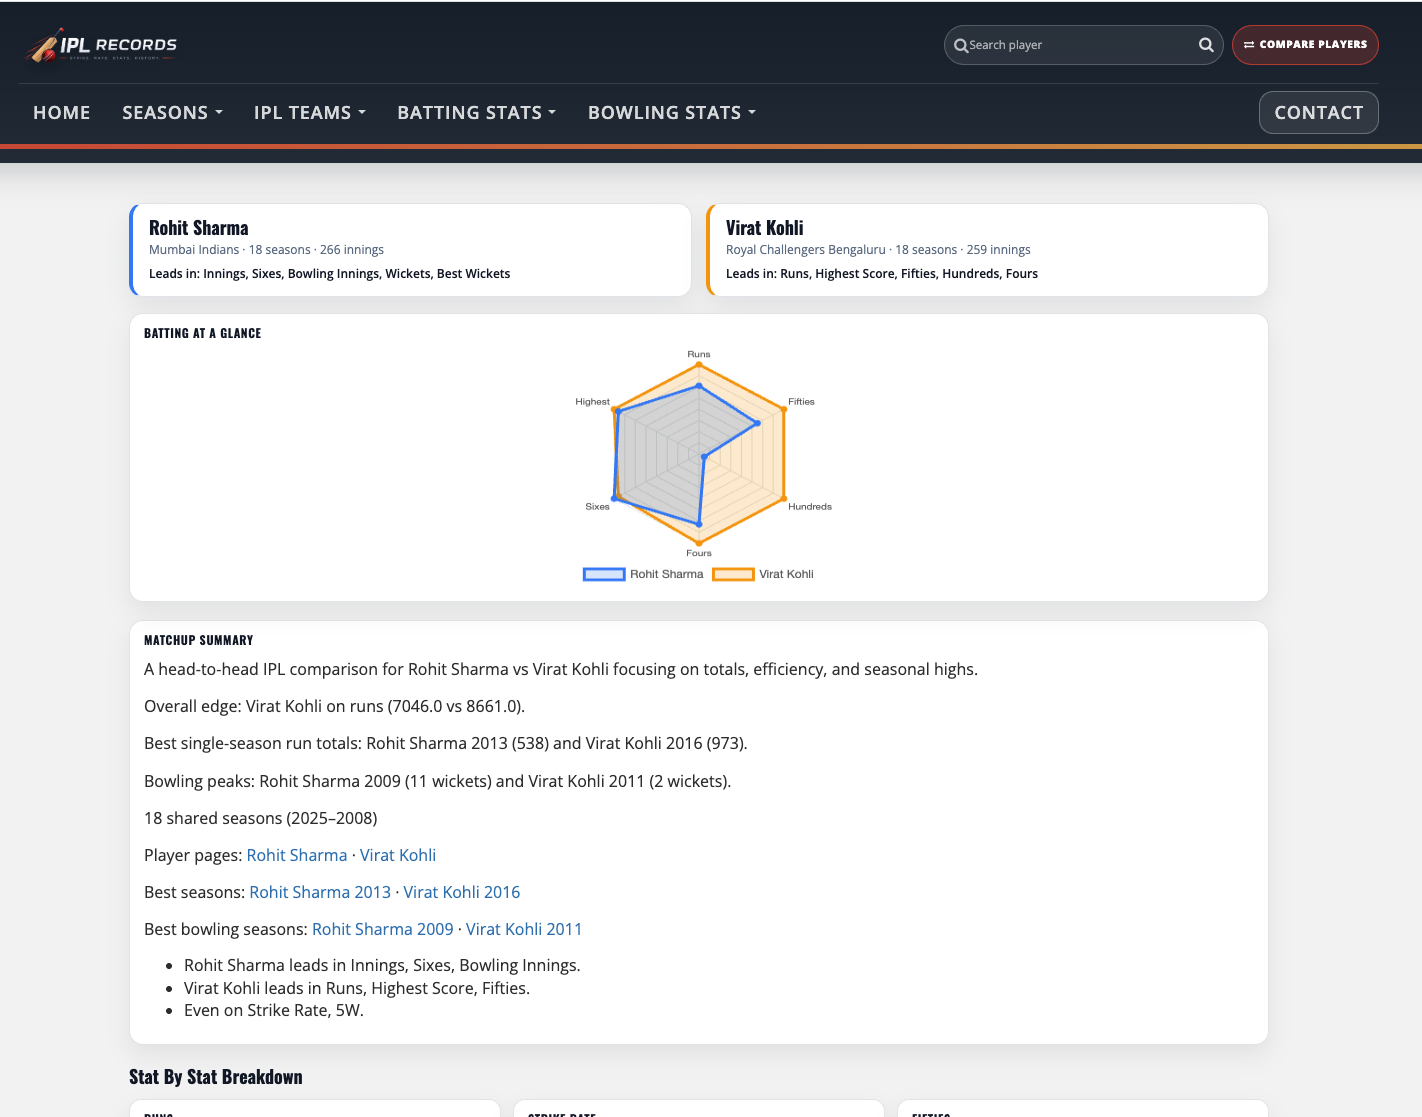Click the search magnifier icon on the right

tap(1206, 45)
